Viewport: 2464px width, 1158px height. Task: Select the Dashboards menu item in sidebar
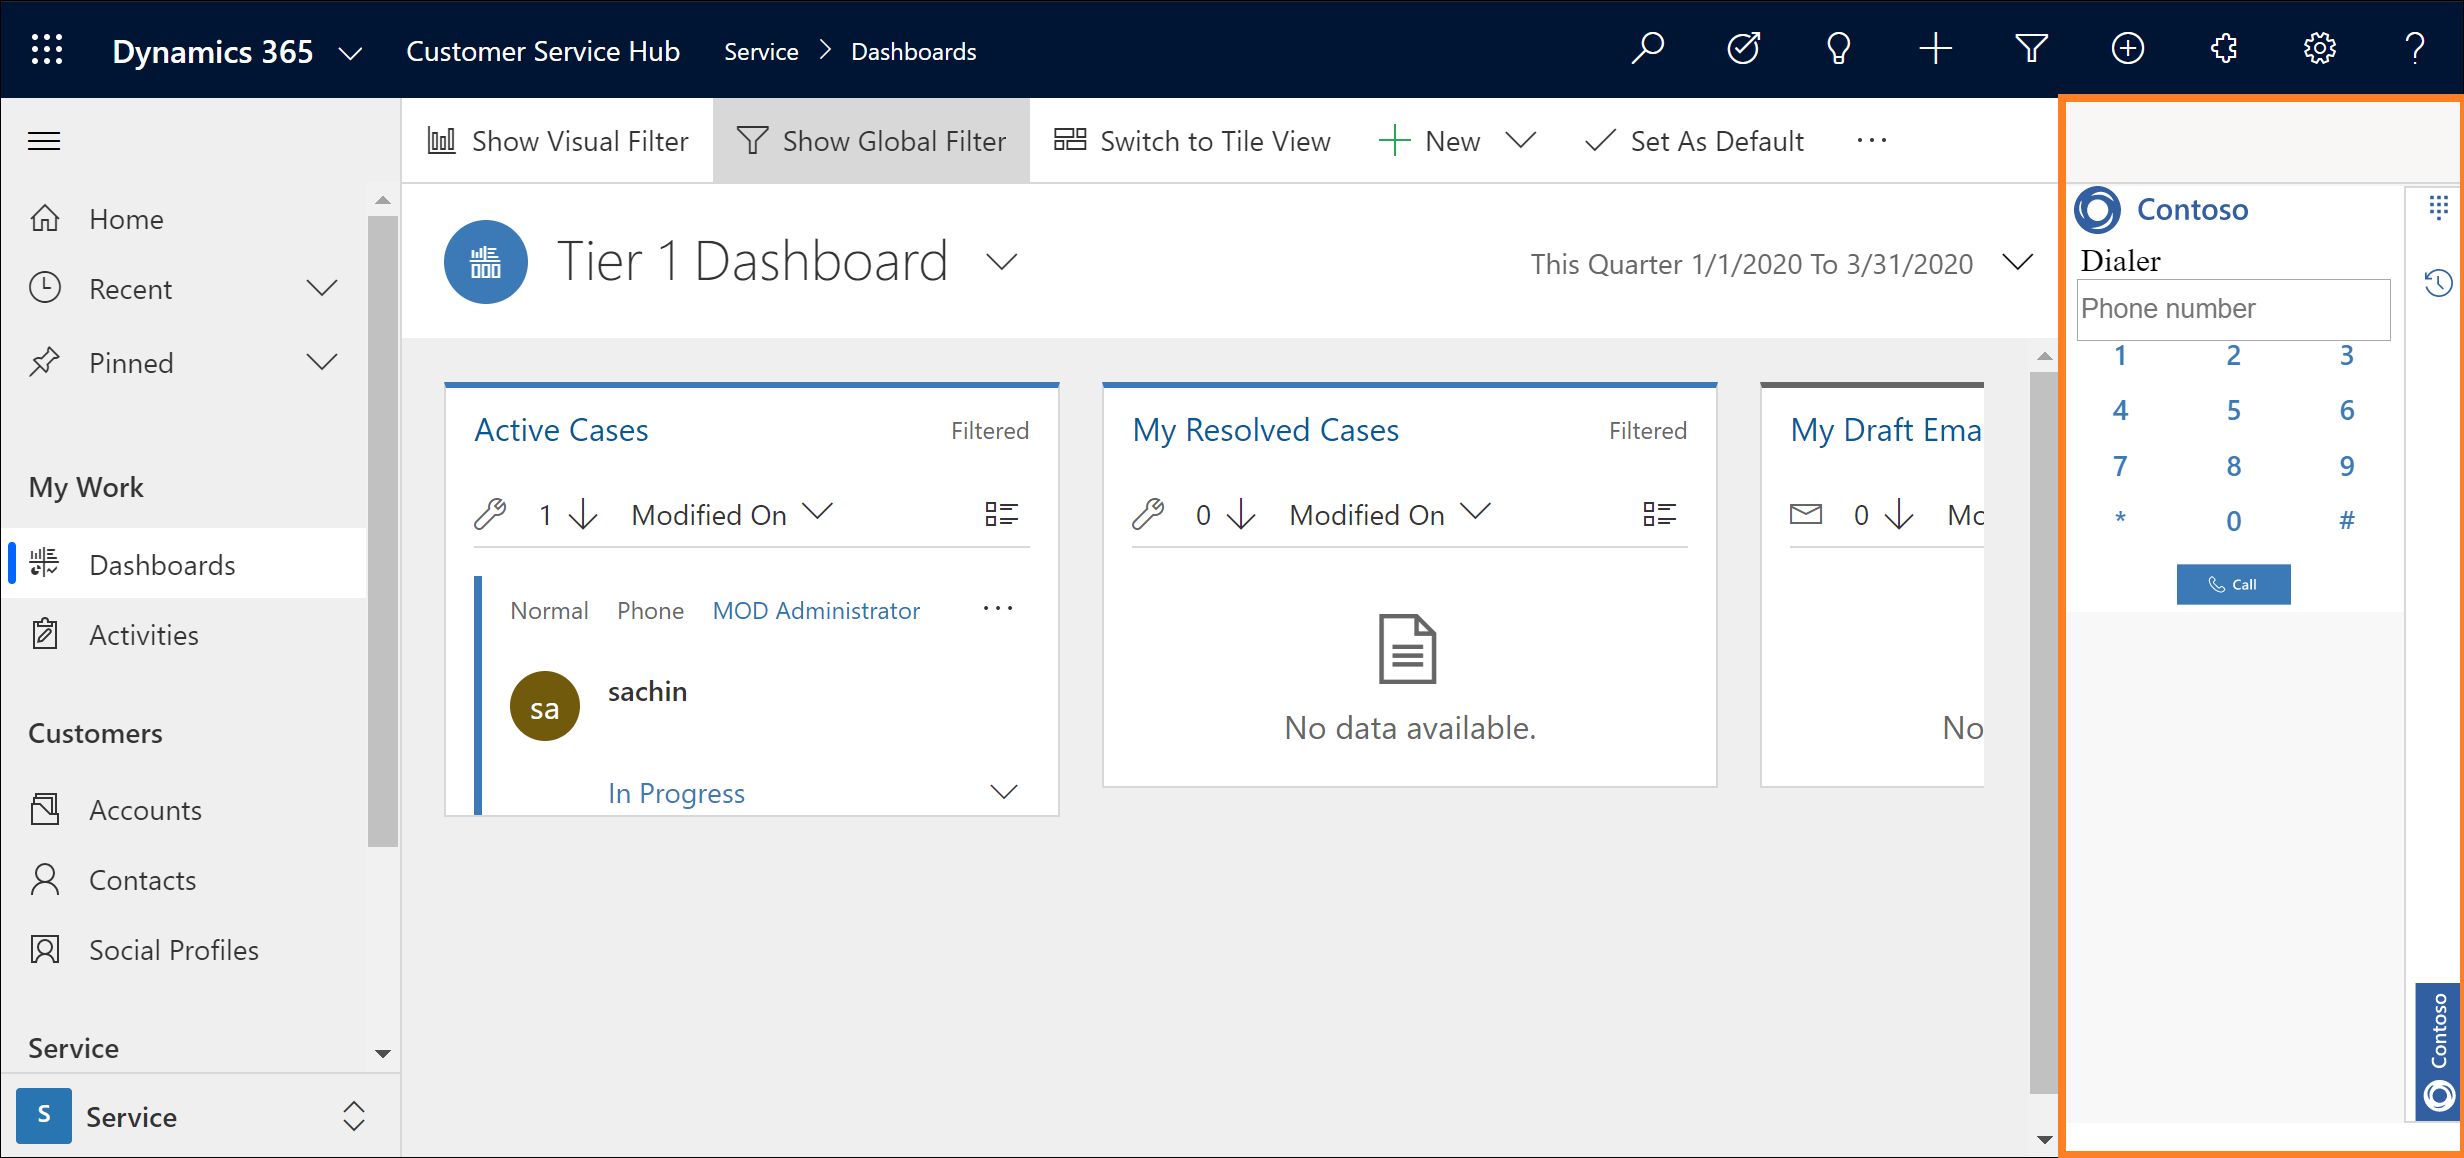(162, 564)
